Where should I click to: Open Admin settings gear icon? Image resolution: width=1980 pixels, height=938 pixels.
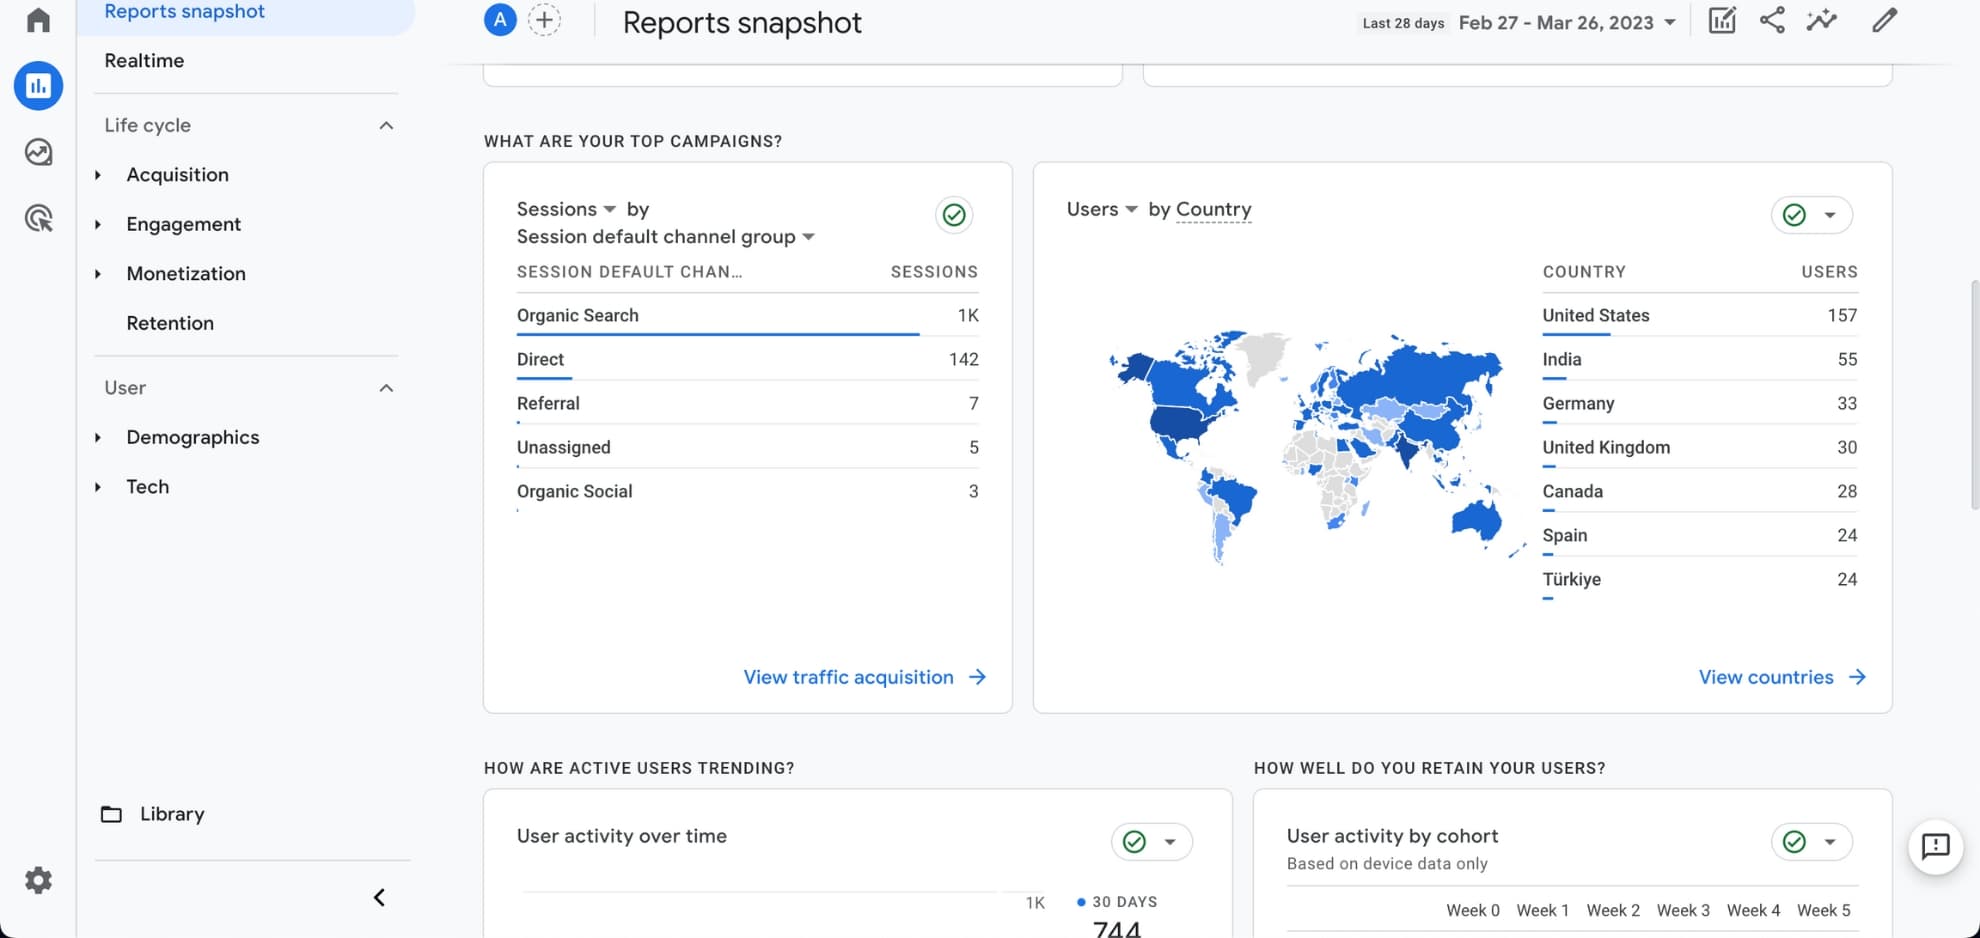coord(38,880)
